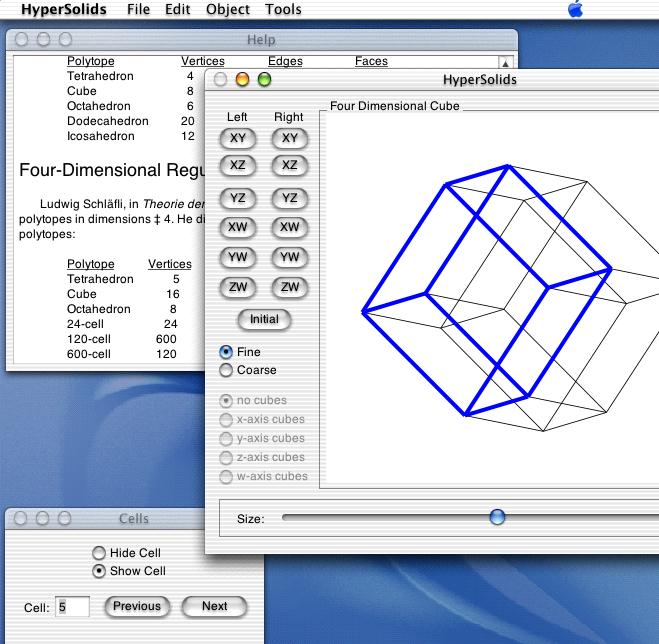
Task: Open the Tools menu
Action: (x=283, y=10)
